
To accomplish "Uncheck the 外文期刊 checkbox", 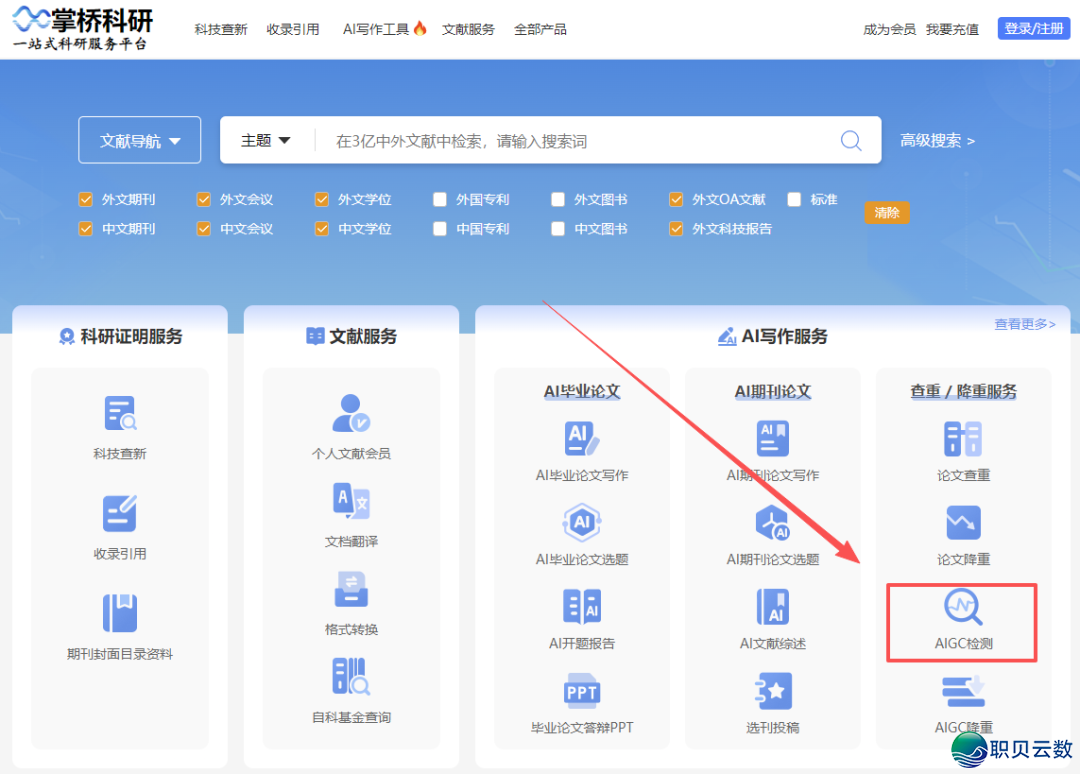I will click(x=86, y=199).
